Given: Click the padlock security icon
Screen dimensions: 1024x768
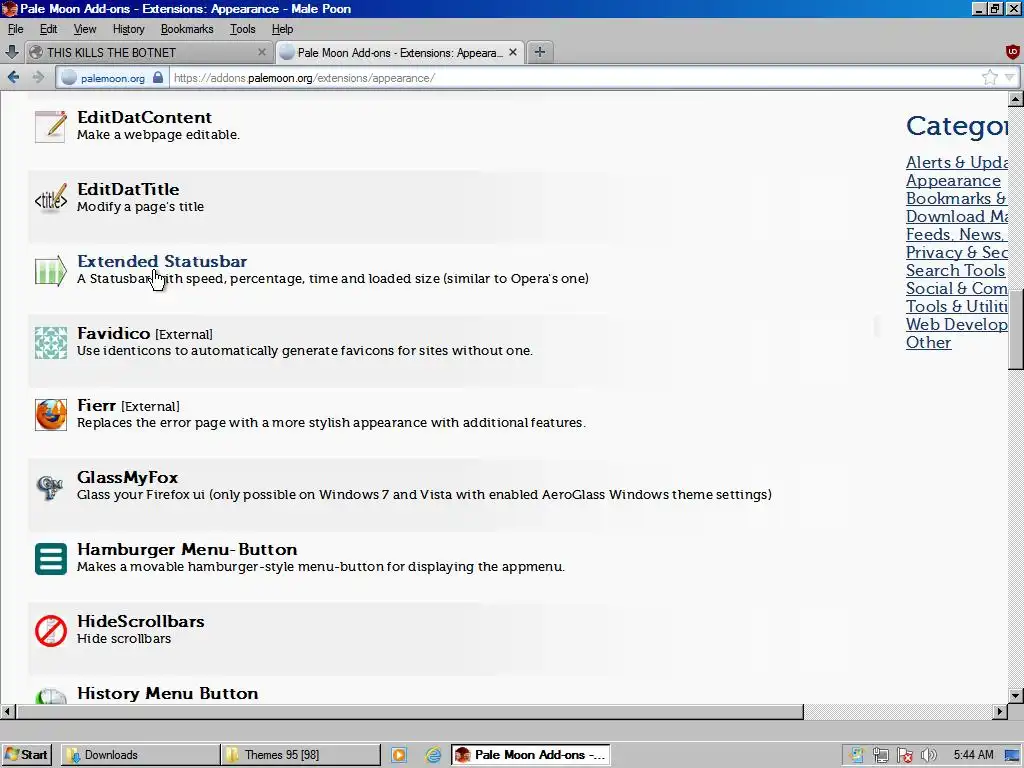Looking at the screenshot, I should point(157,78).
